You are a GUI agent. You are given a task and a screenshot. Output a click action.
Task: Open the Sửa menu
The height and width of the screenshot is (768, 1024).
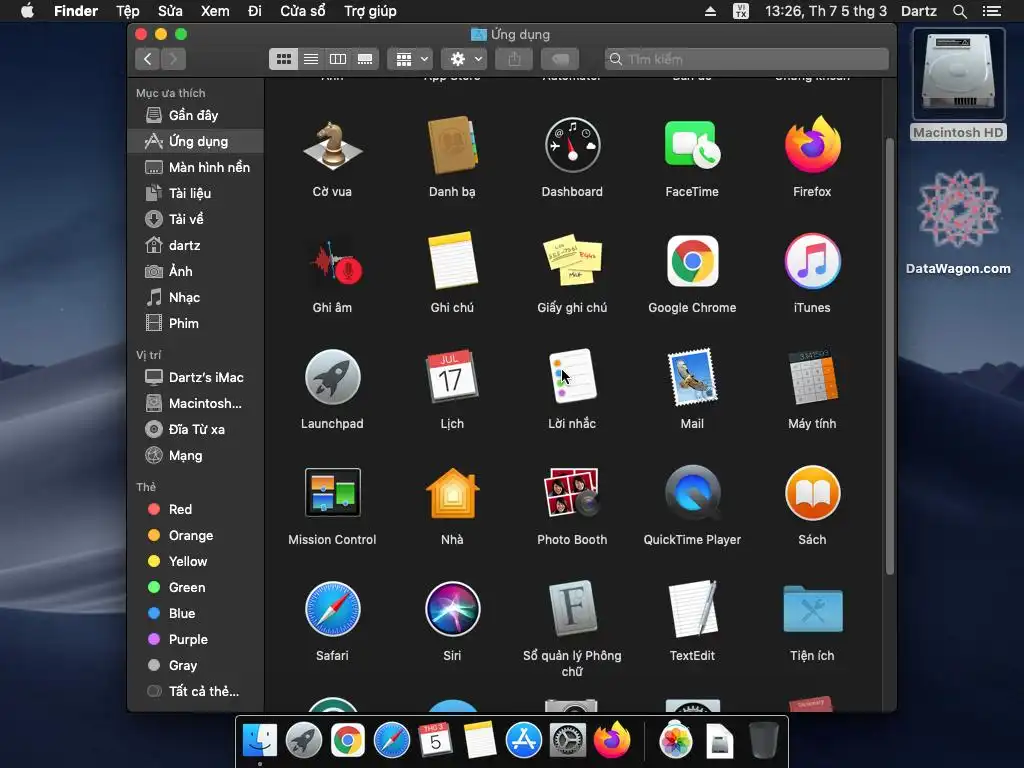pyautogui.click(x=170, y=11)
